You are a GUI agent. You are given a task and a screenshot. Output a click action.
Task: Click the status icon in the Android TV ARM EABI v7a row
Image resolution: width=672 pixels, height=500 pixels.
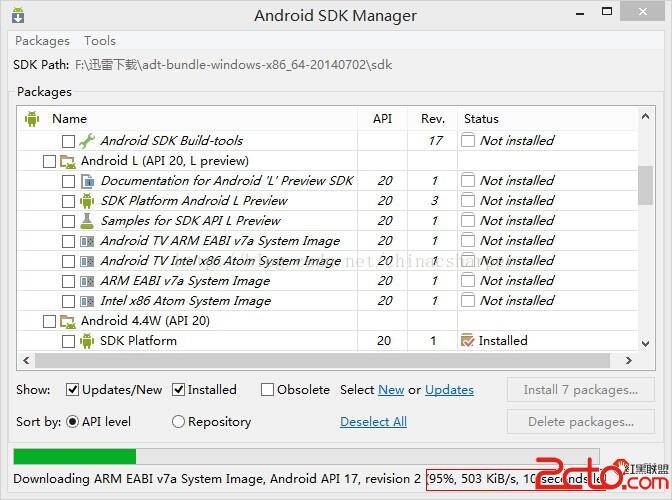pos(468,240)
